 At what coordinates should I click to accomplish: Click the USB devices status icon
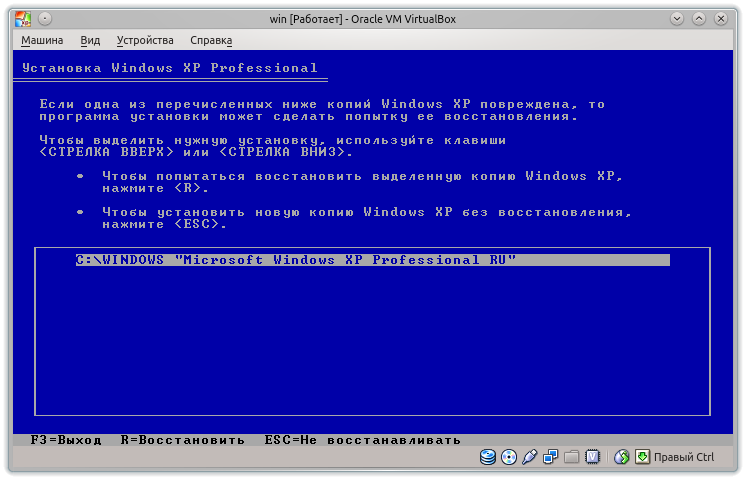(x=530, y=458)
